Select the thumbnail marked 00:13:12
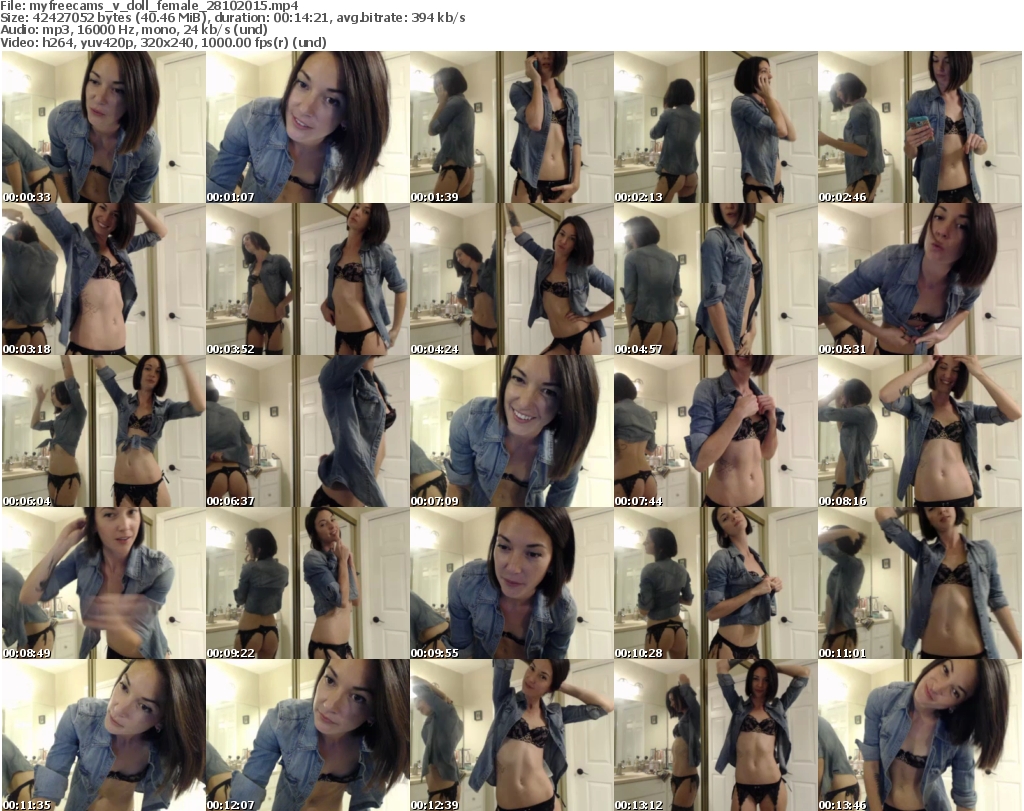The height and width of the screenshot is (811, 1024). (x=715, y=735)
